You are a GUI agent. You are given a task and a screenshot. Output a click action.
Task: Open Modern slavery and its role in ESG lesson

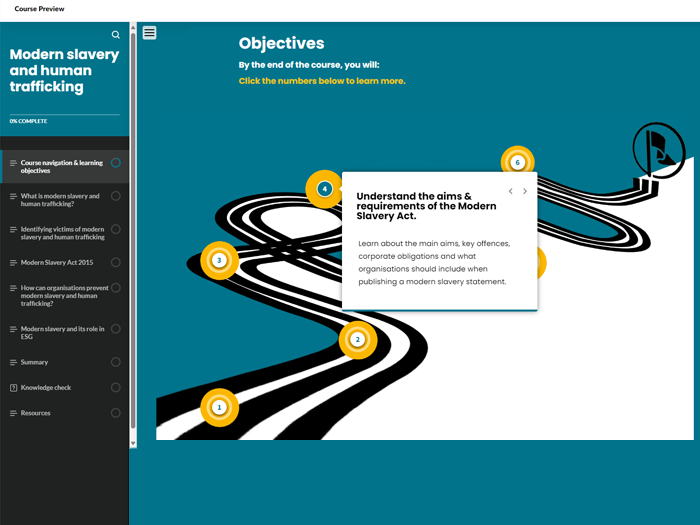[x=65, y=333]
